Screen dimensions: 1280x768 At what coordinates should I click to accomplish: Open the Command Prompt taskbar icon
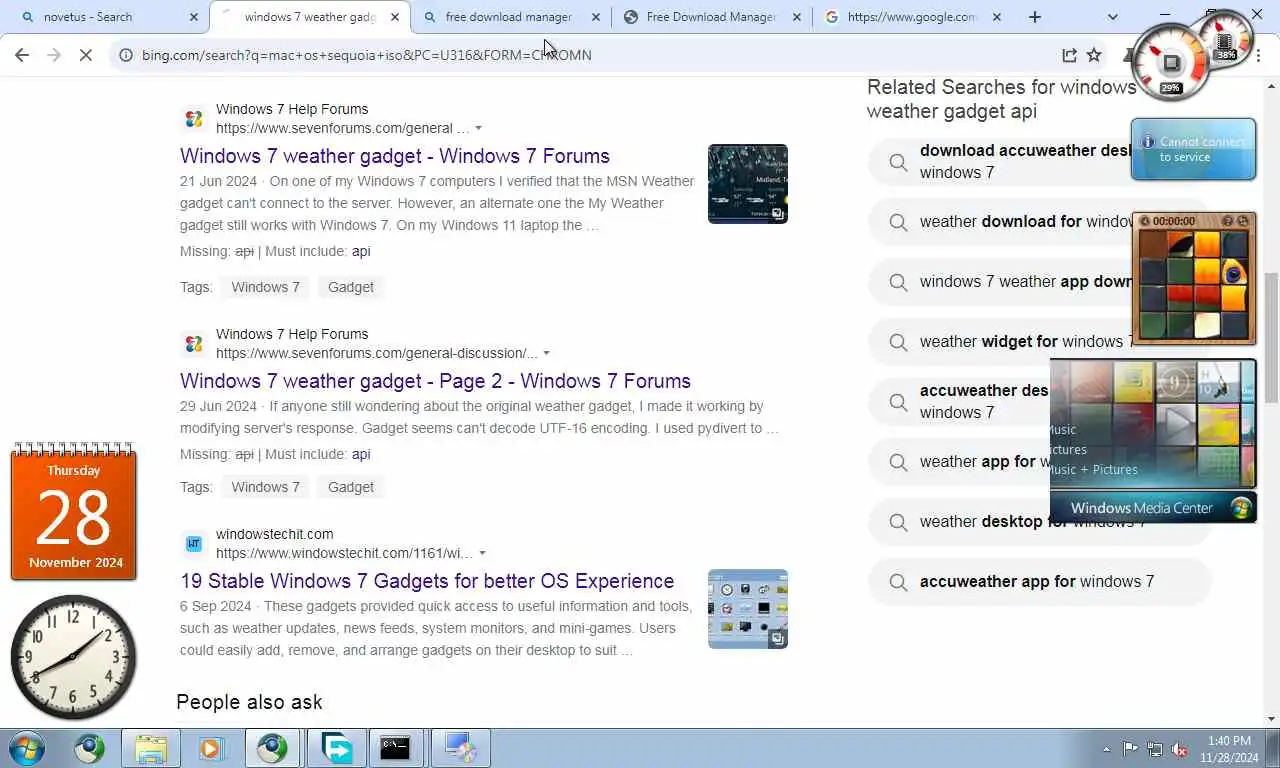(395, 748)
